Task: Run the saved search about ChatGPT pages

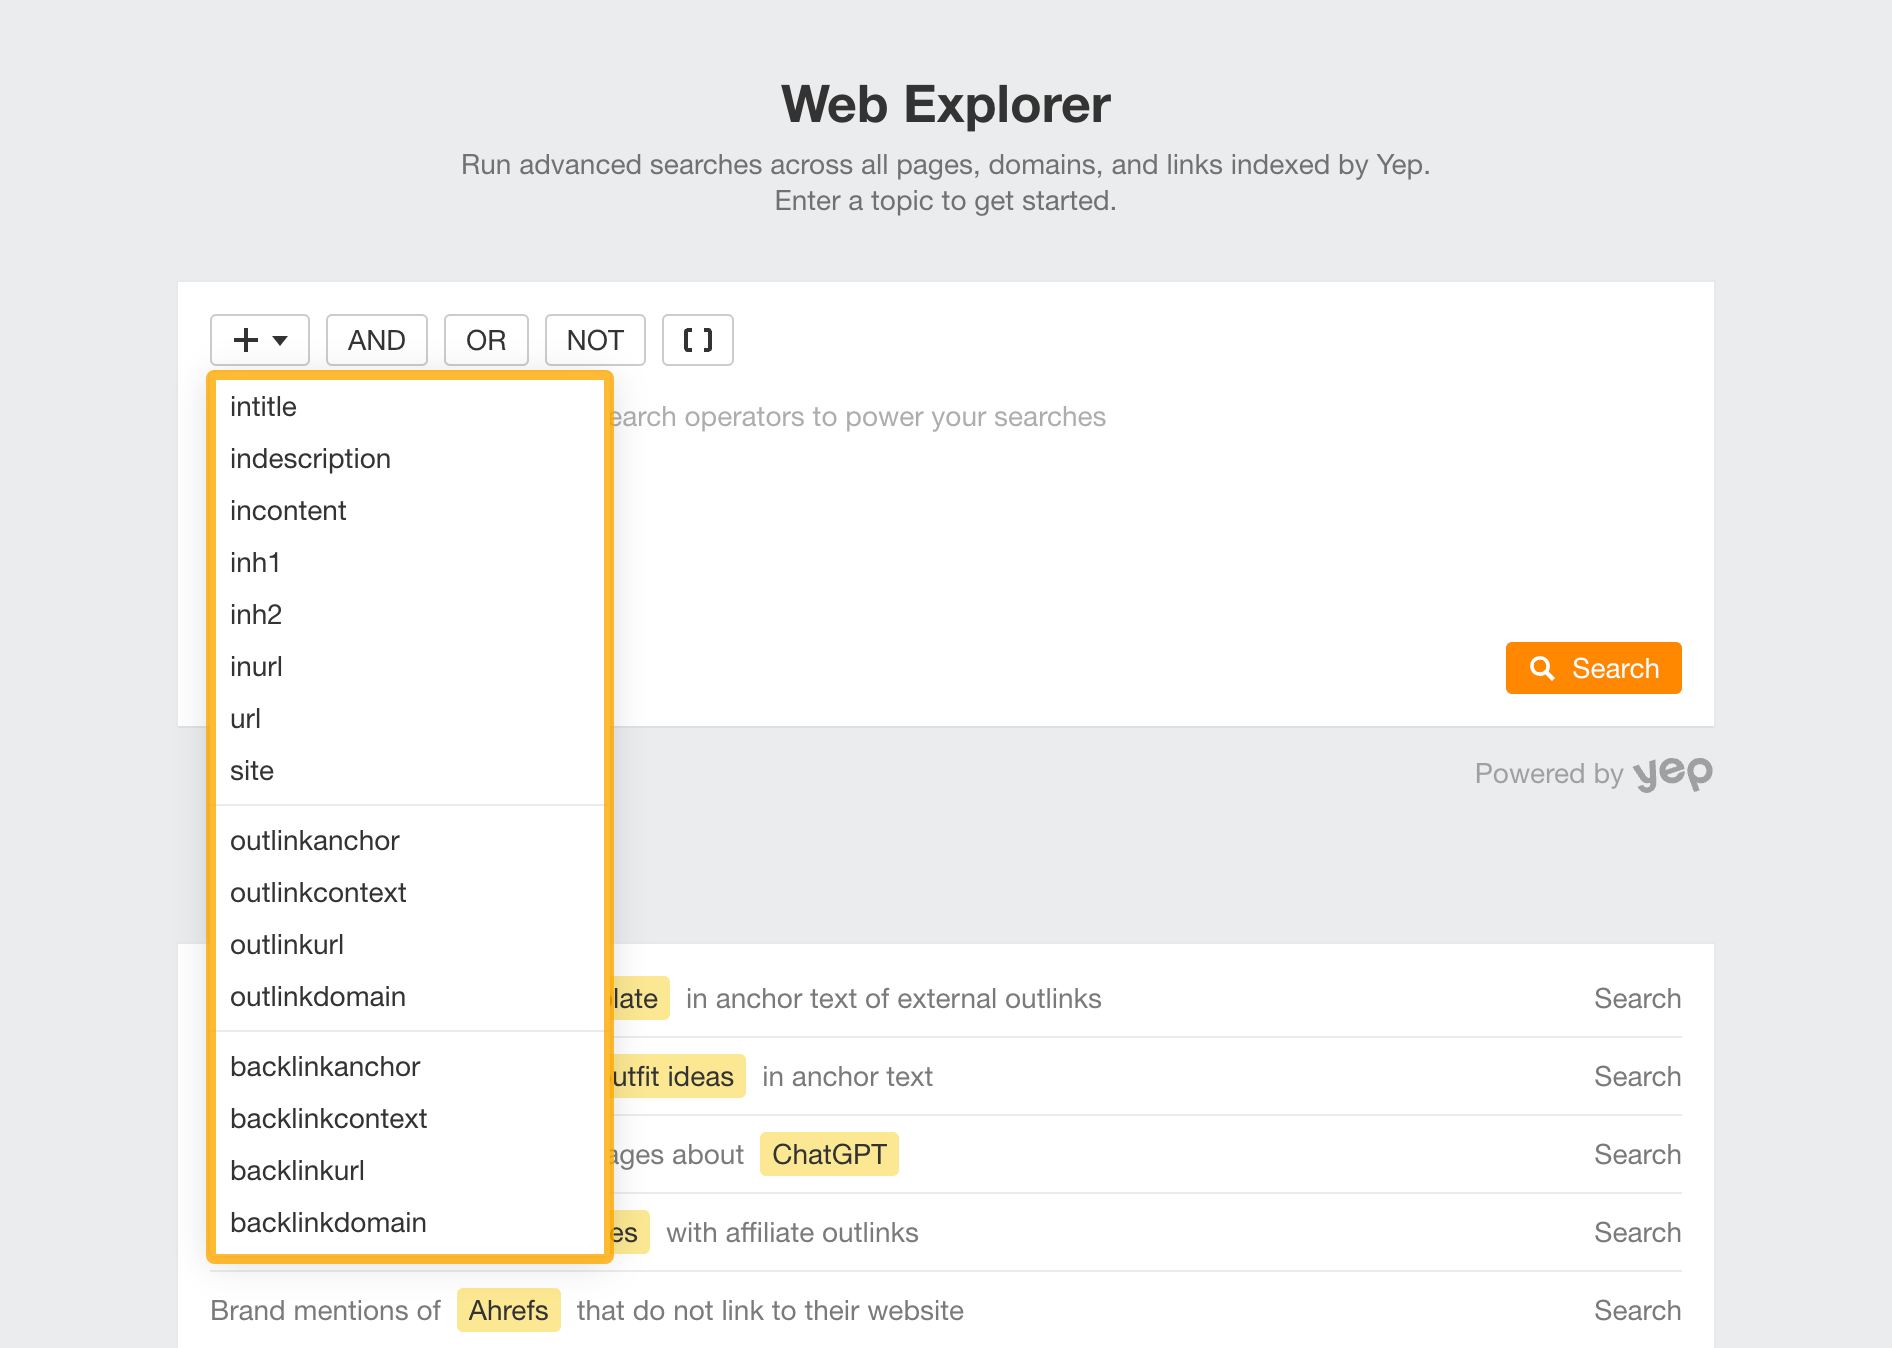Action: pyautogui.click(x=1637, y=1154)
